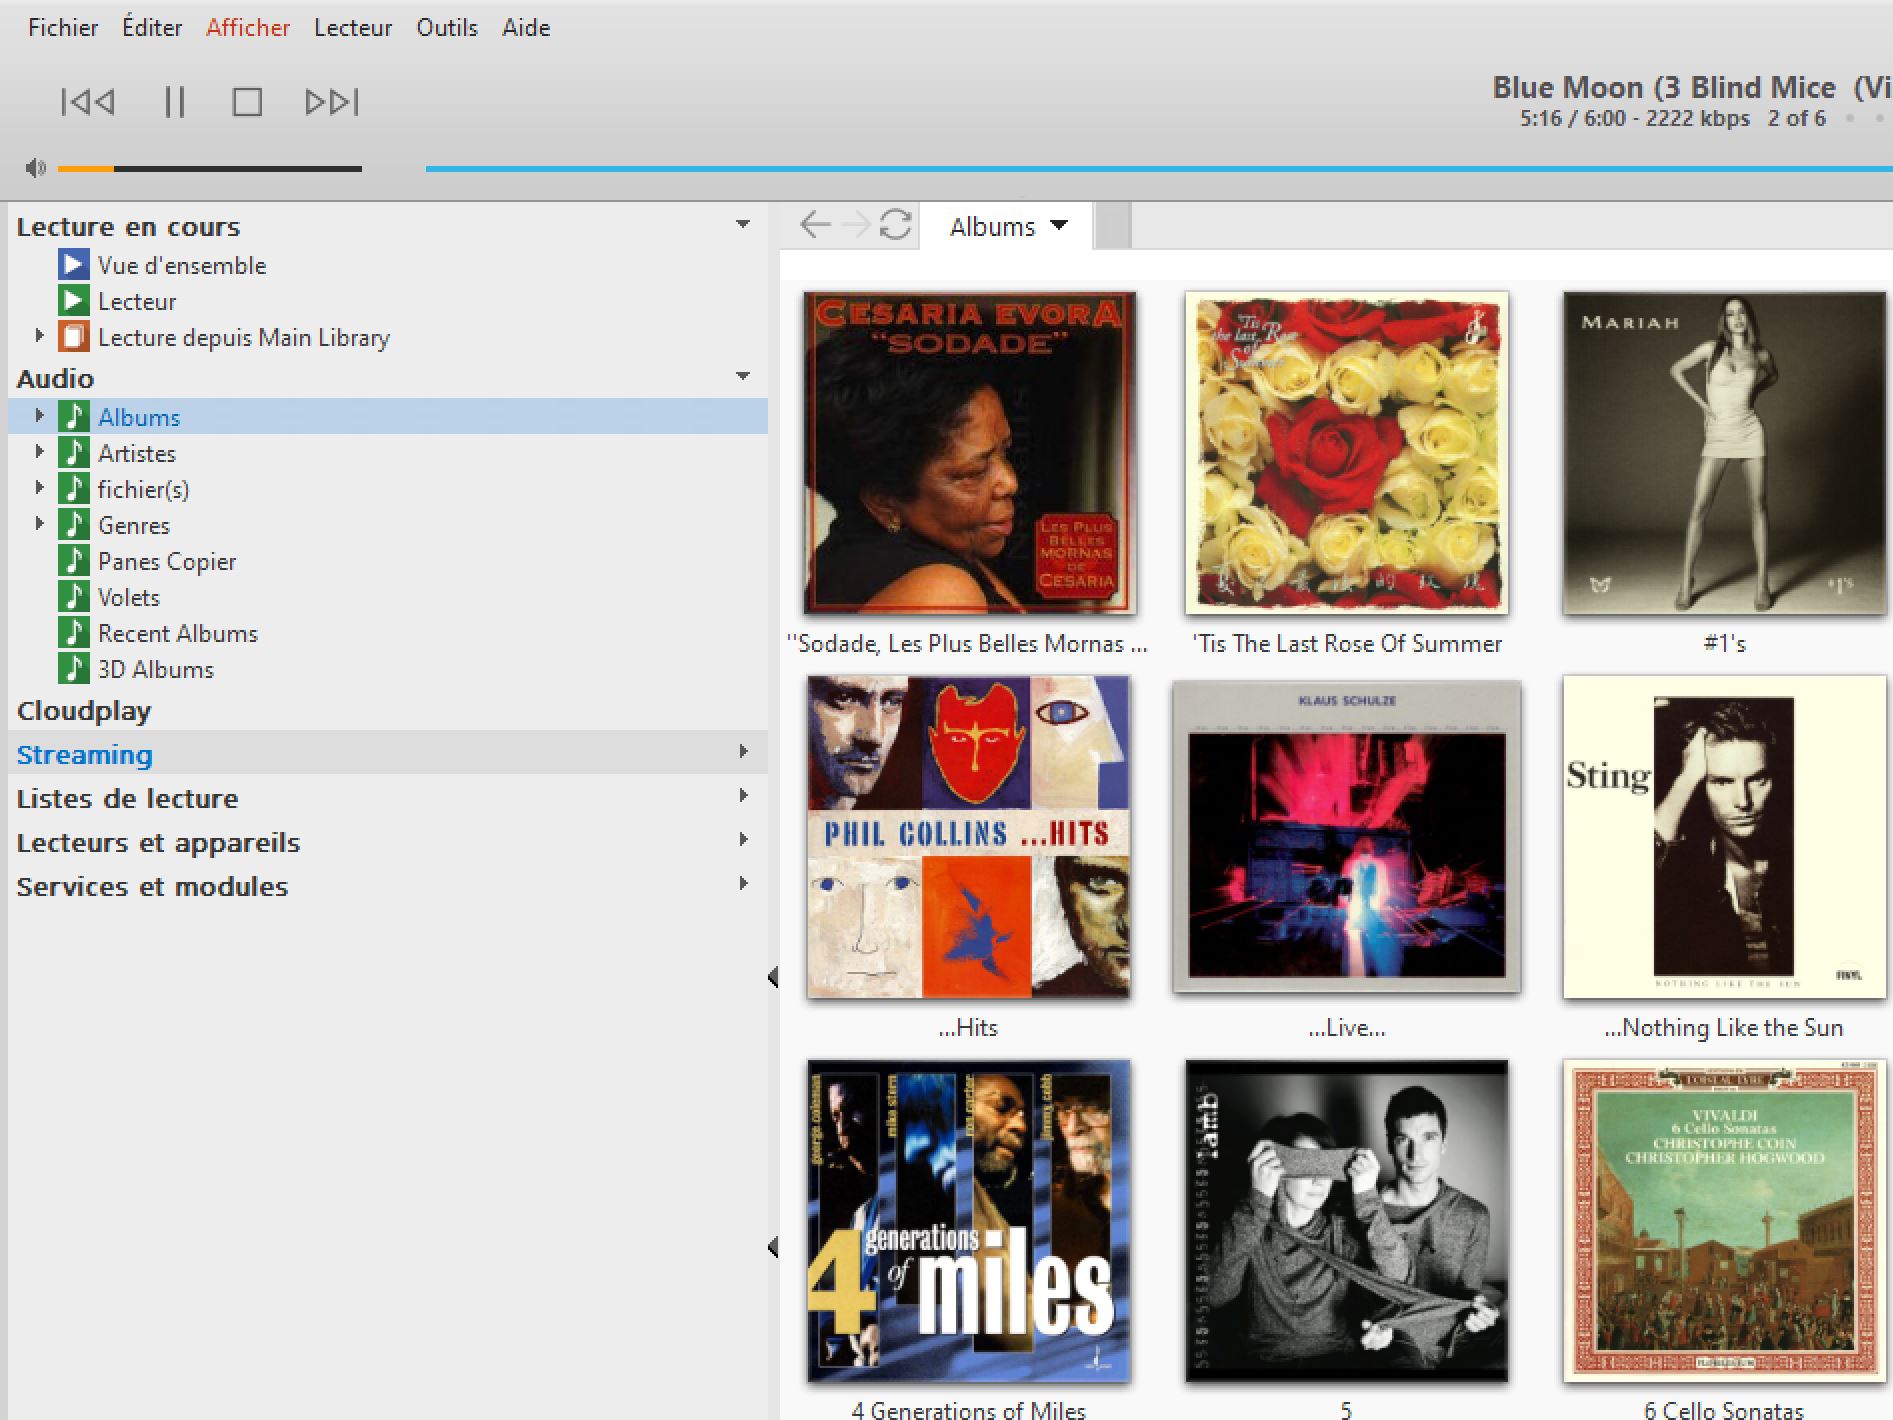This screenshot has width=1893, height=1420.
Task: Expand the Streaming section
Action: [743, 752]
